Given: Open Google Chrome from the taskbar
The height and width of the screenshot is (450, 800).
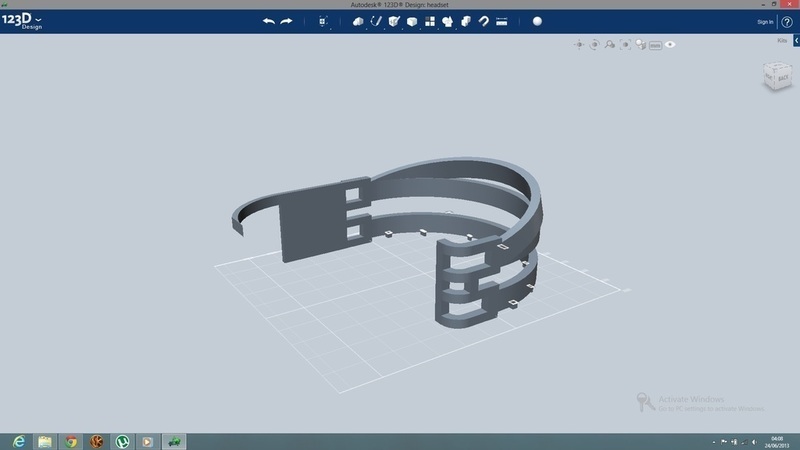Looking at the screenshot, I should coord(71,441).
